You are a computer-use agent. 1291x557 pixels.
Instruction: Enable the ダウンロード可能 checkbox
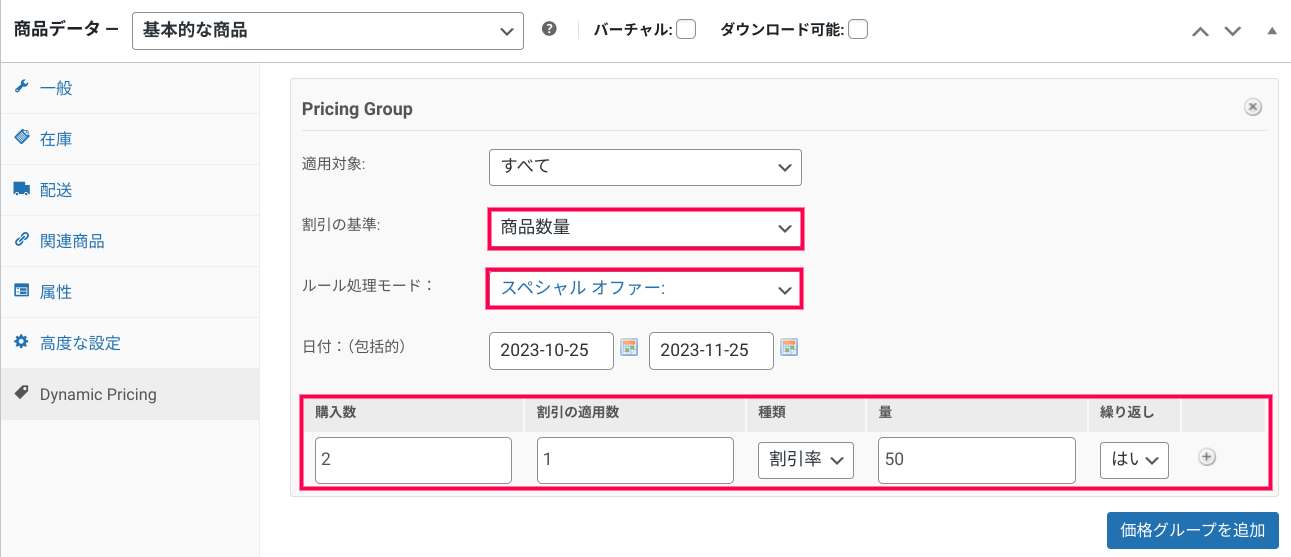[x=858, y=29]
